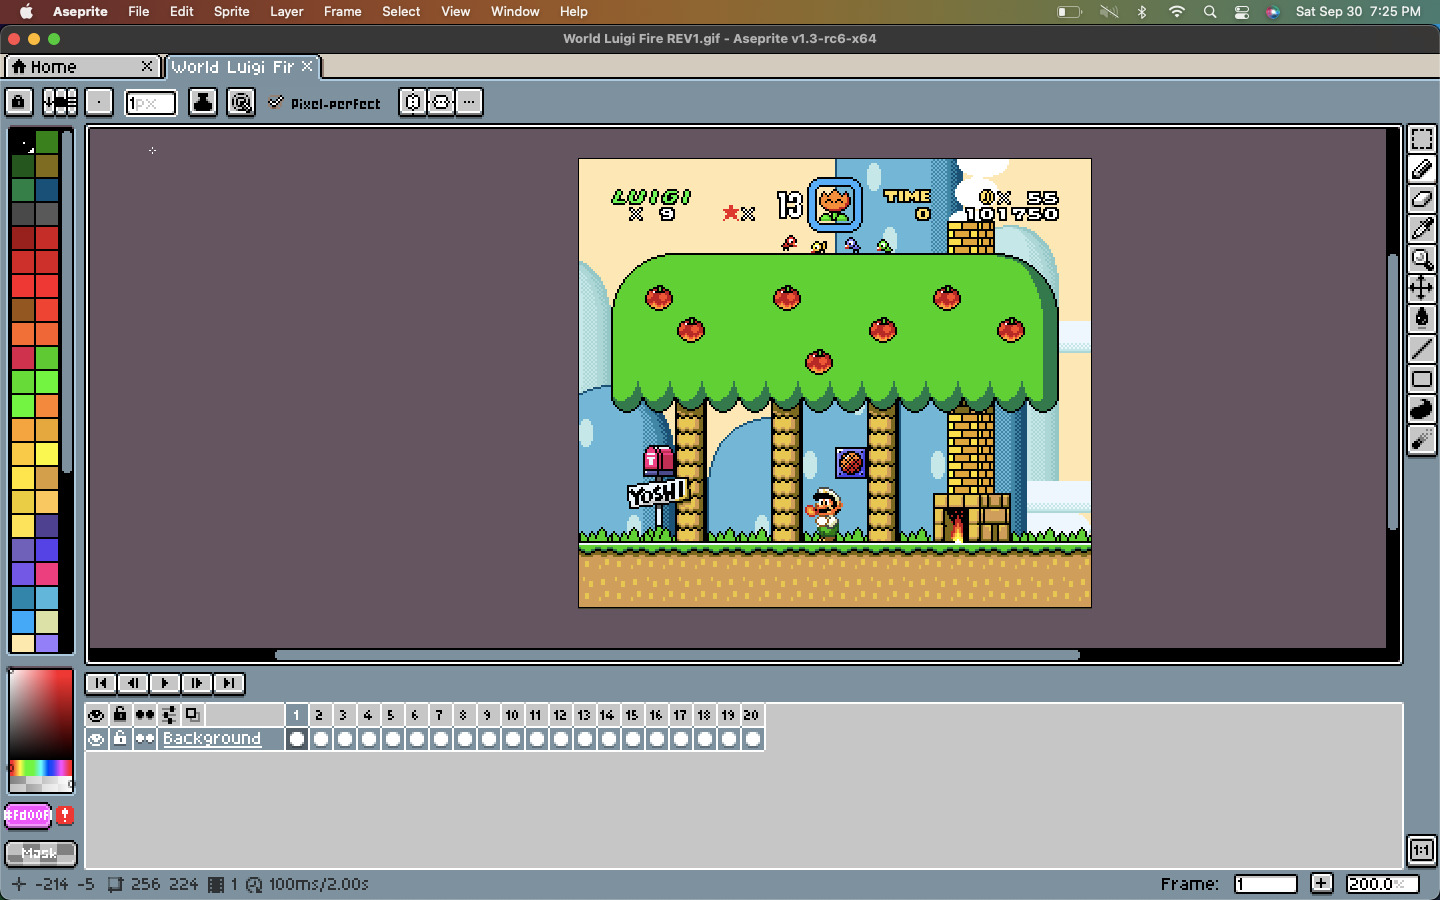Select the Eyedropper tool
Screen dimensions: 1440x900
(x=1421, y=229)
